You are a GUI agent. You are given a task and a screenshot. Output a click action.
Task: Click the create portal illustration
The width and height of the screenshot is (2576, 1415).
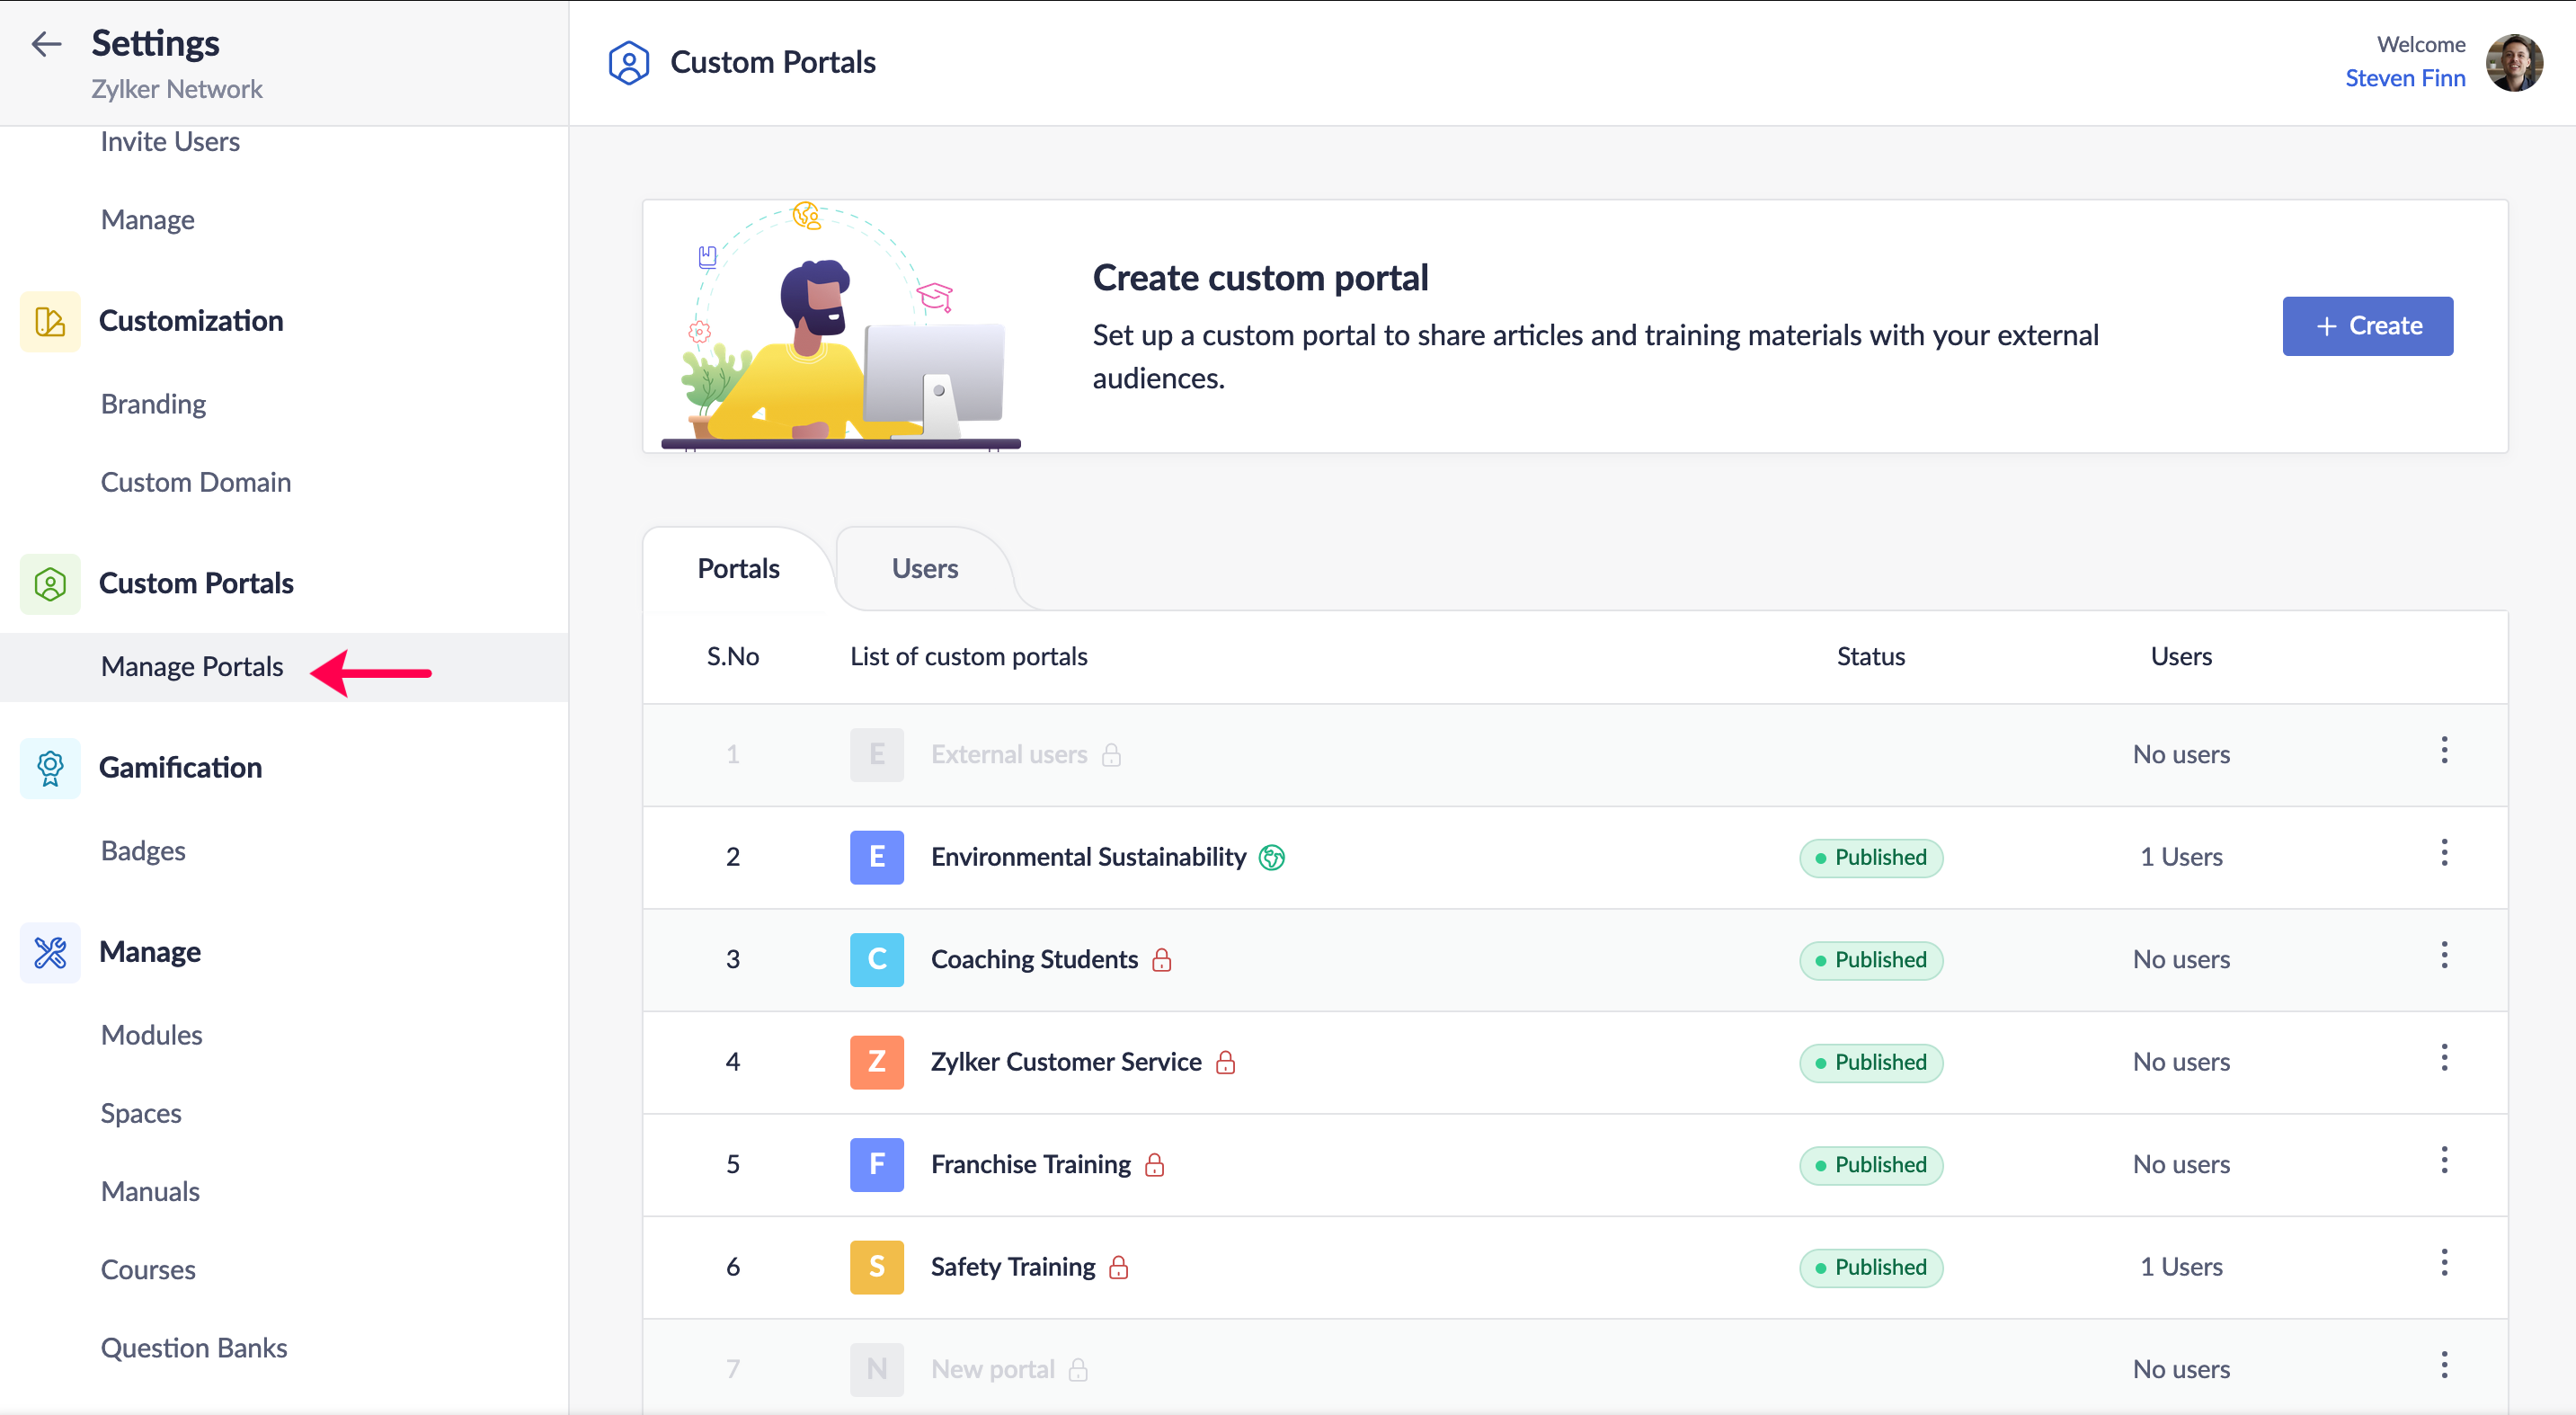coord(841,326)
